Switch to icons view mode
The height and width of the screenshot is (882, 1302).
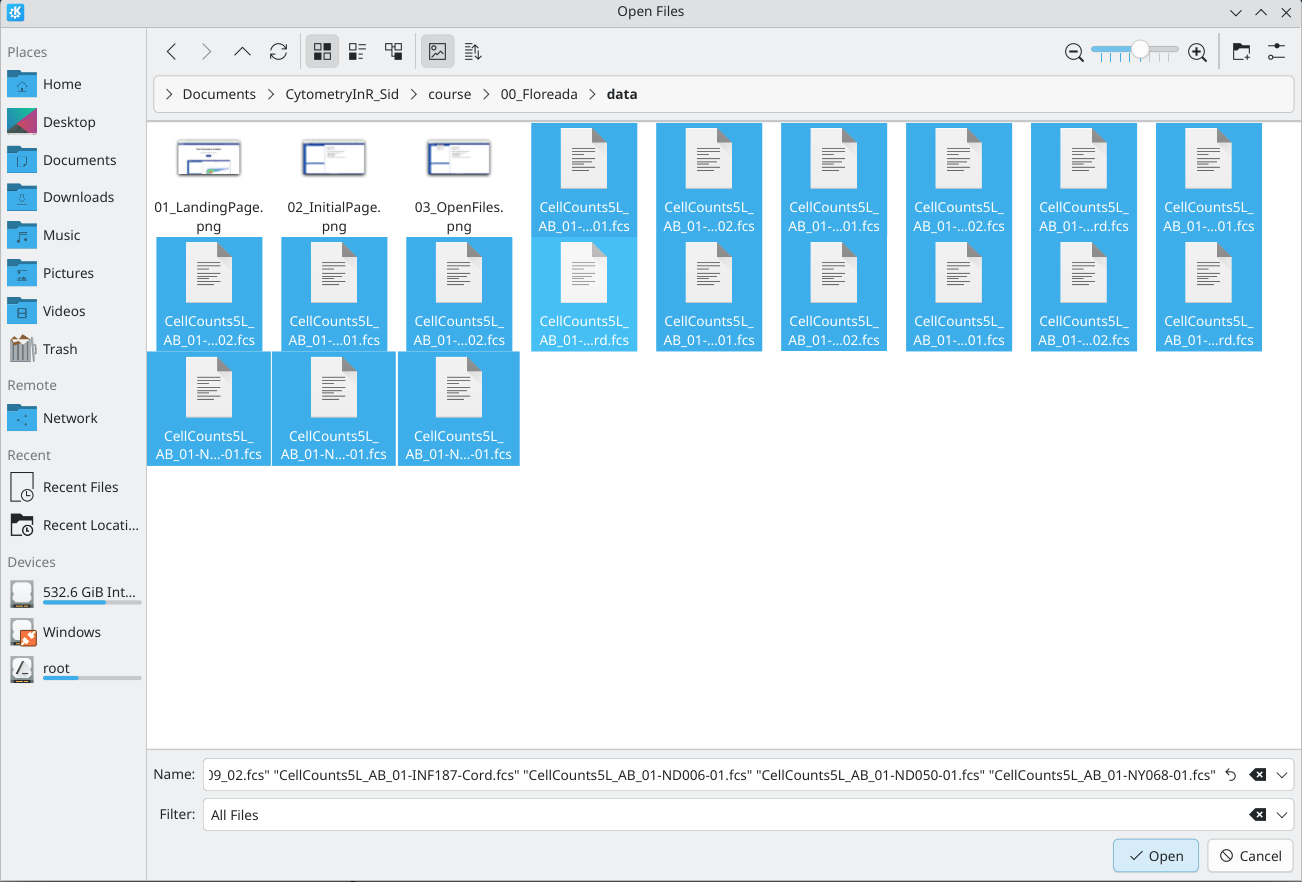(x=322, y=52)
